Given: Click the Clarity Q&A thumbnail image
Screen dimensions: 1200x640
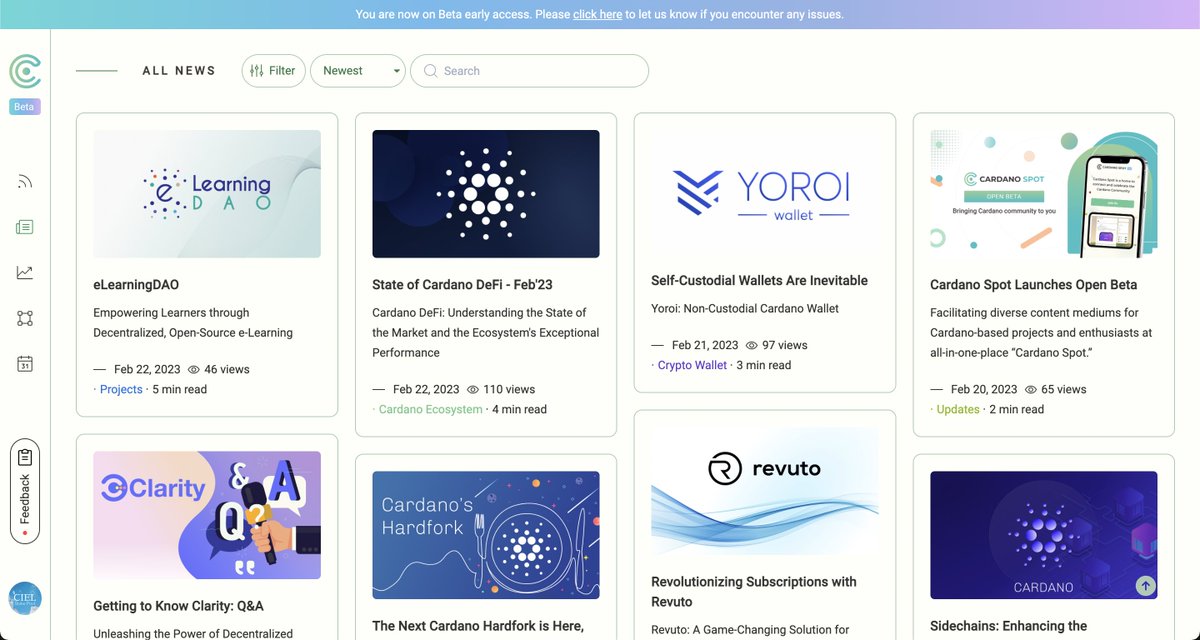Looking at the screenshot, I should pos(207,515).
